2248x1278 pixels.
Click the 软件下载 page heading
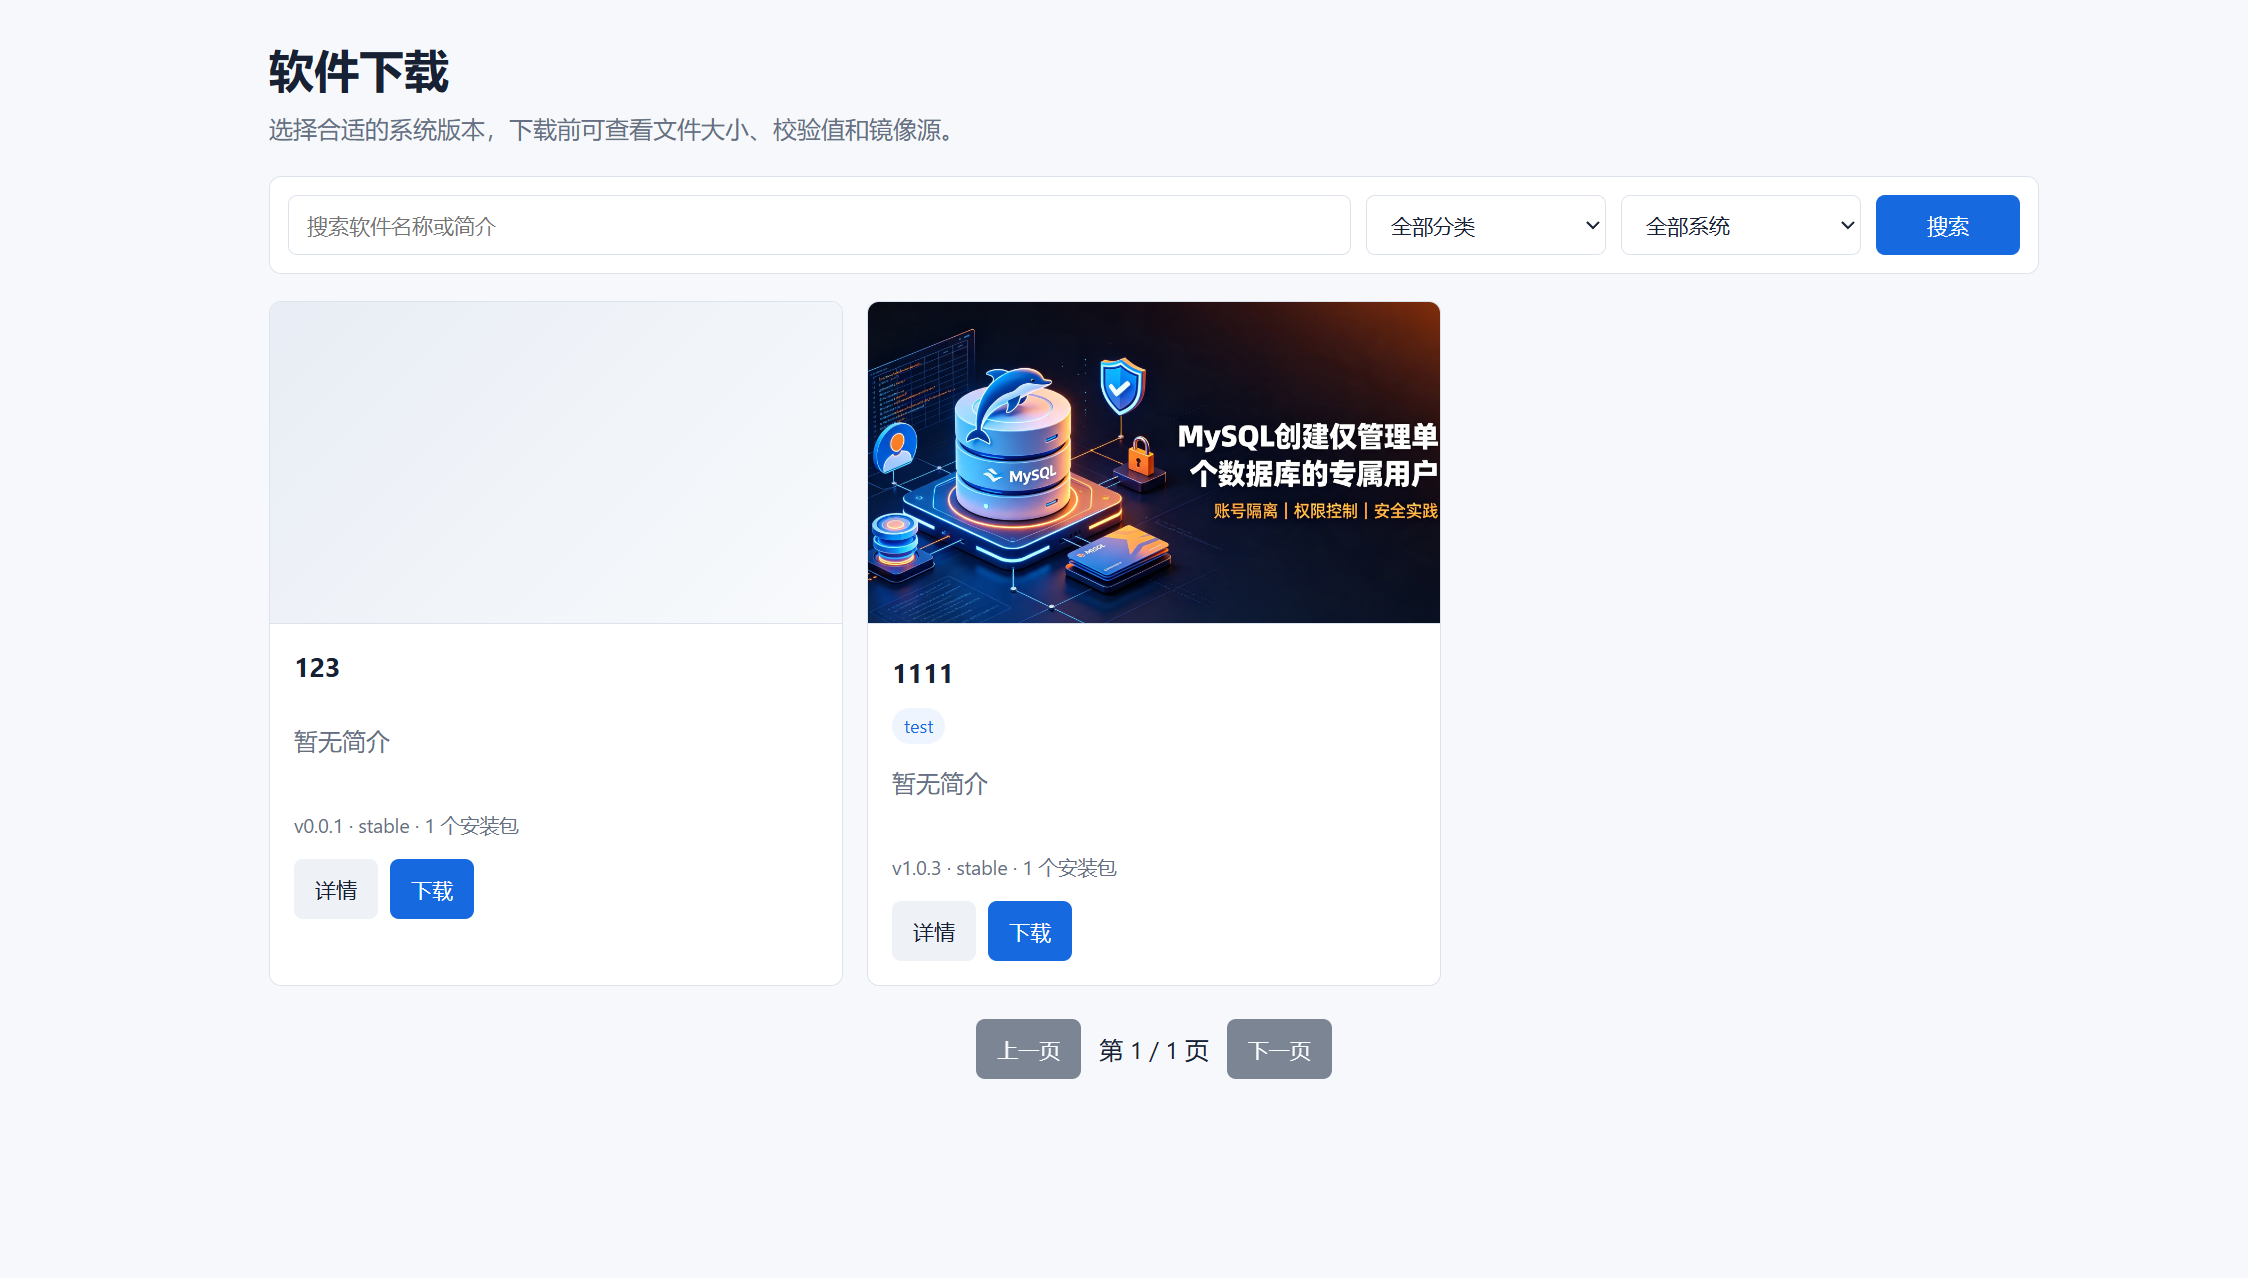click(x=359, y=72)
